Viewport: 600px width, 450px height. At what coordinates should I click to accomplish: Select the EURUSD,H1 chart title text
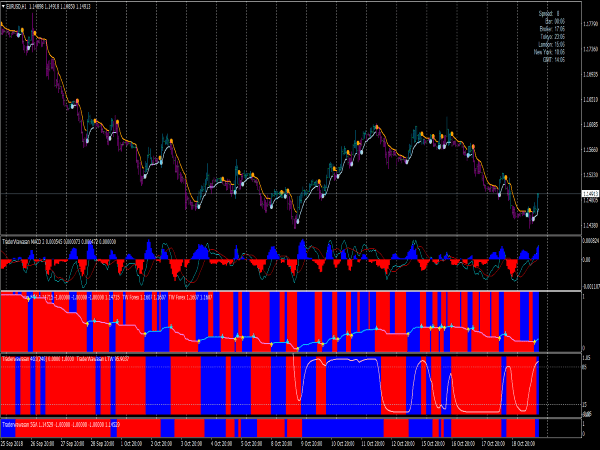(x=16, y=7)
